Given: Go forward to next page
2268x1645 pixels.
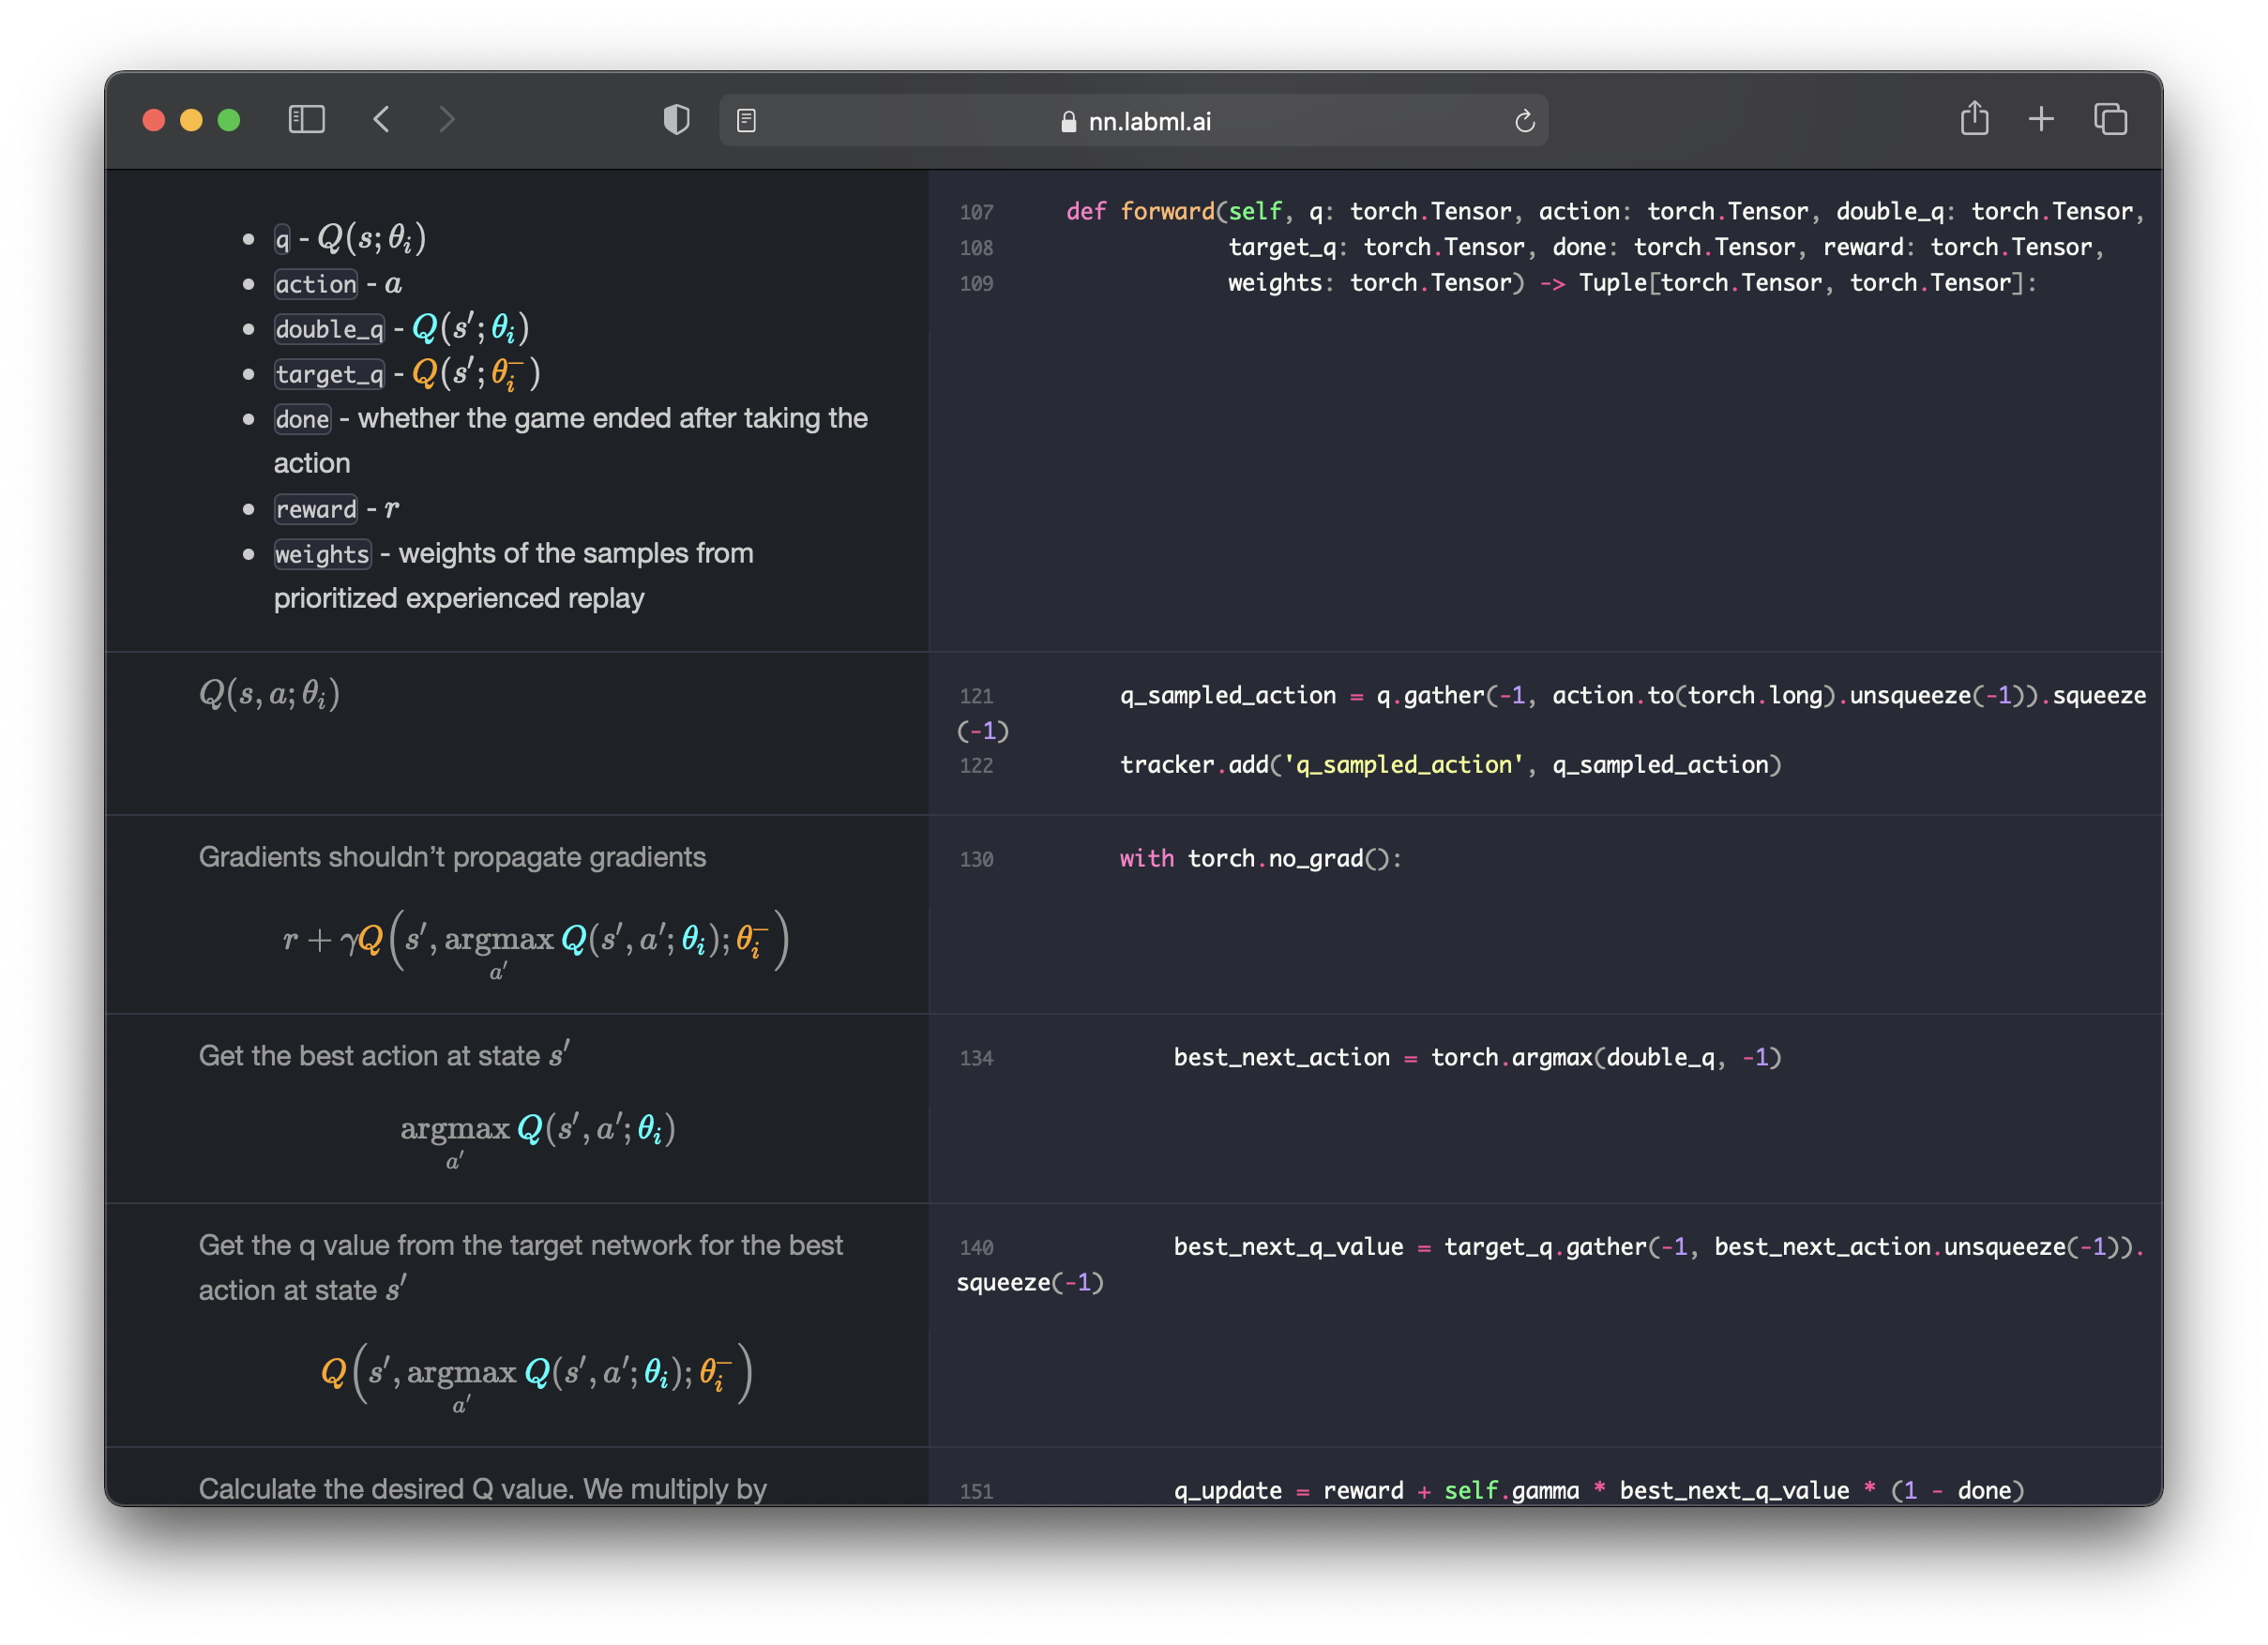Looking at the screenshot, I should coord(447,120).
